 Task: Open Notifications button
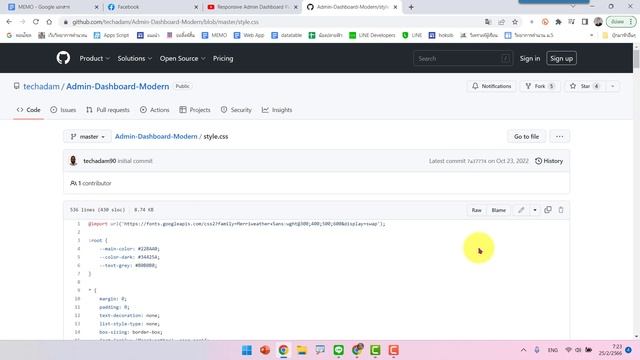click(x=491, y=86)
